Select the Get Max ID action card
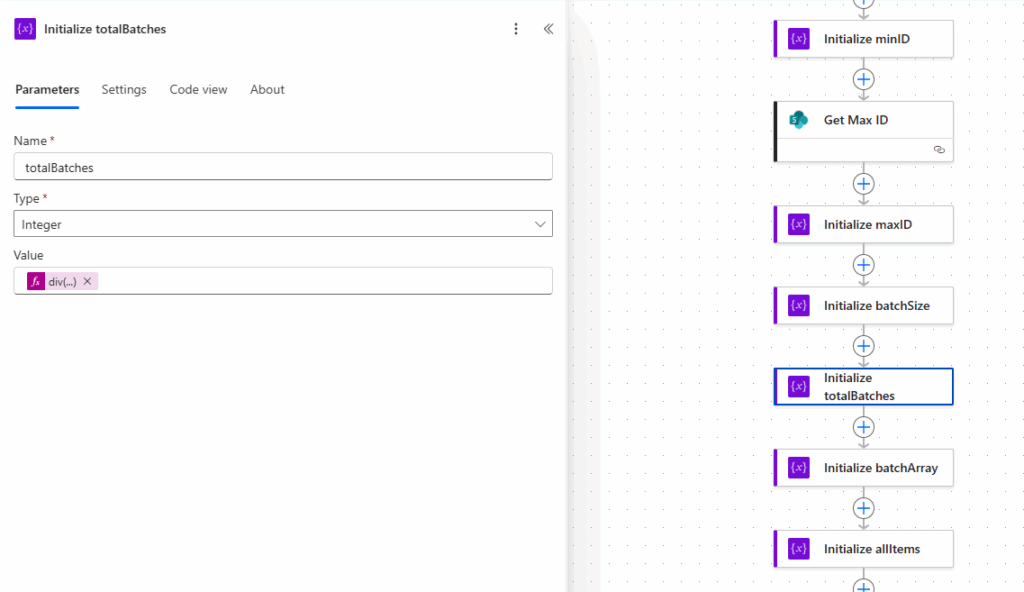Screen dimensions: 1024x592 click(x=863, y=131)
